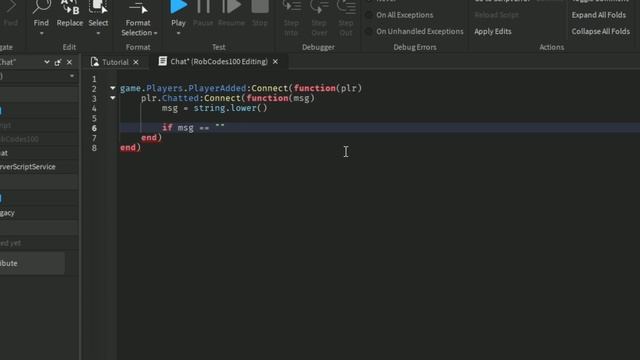Screen dimensions: 640x360
Task: Click line number 1 in the gutter
Action: coord(94,79)
